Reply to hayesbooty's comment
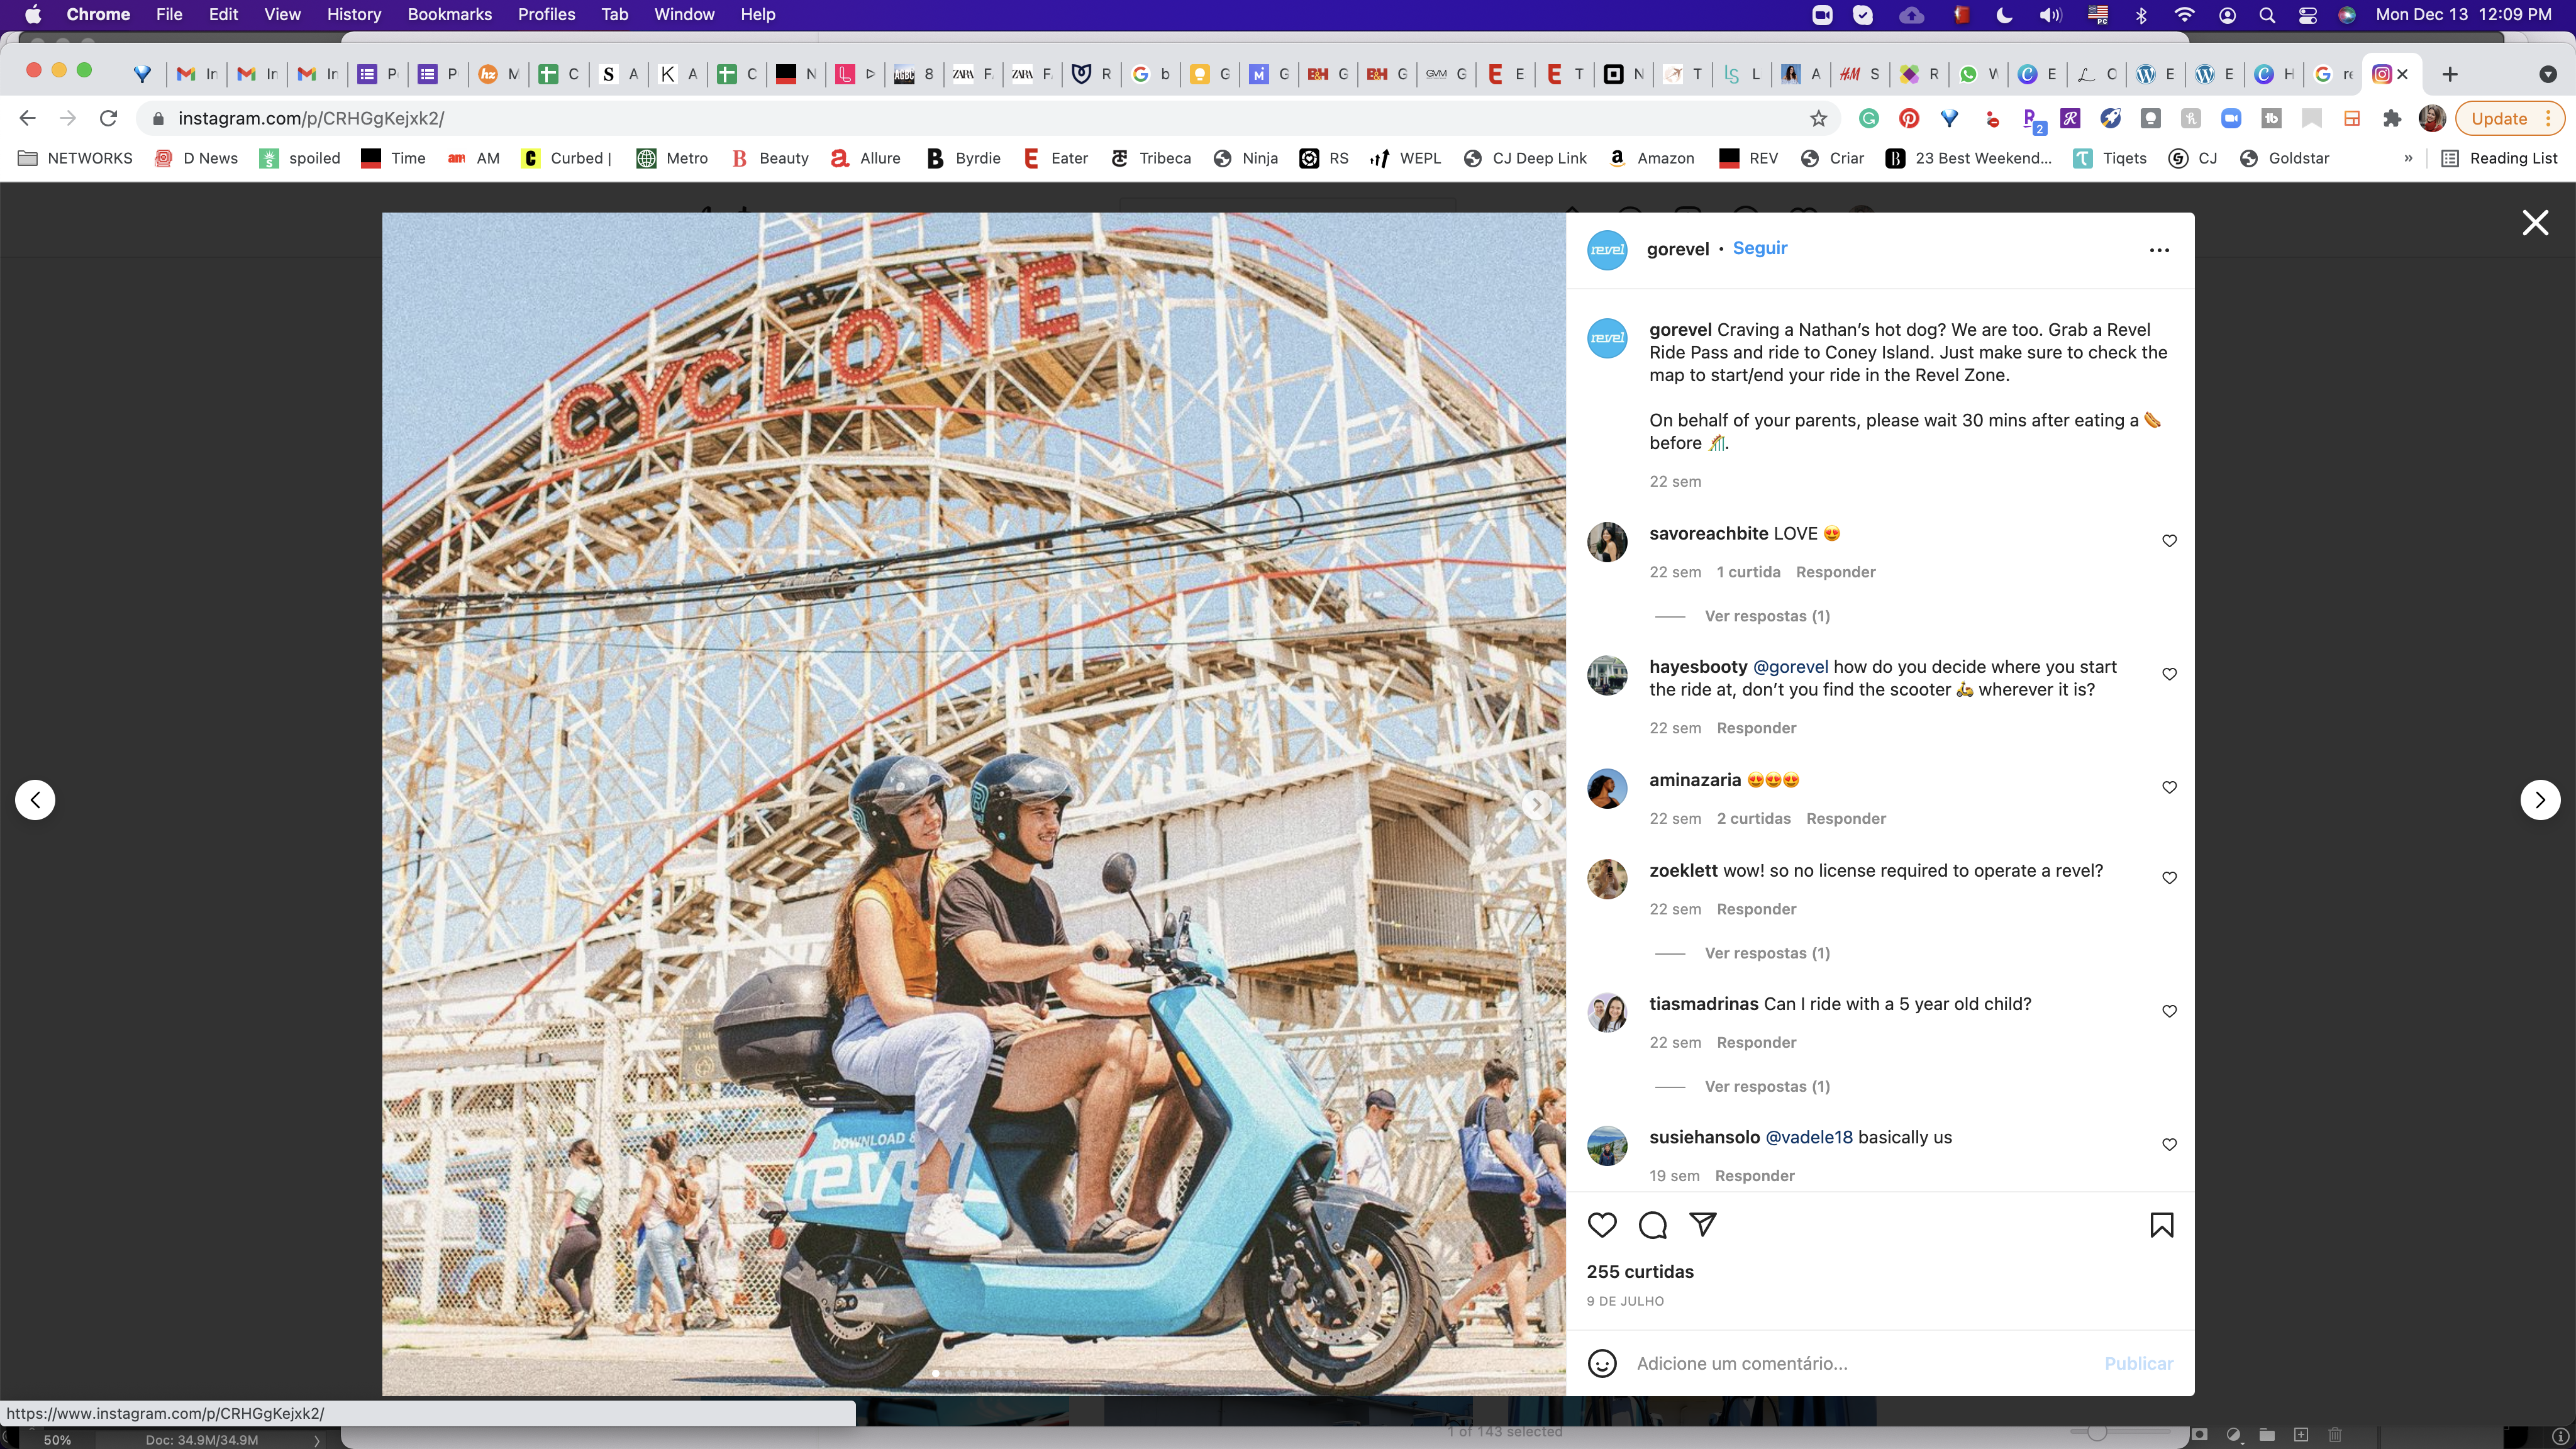Screen dimensions: 2576x1449 click(x=1756, y=728)
